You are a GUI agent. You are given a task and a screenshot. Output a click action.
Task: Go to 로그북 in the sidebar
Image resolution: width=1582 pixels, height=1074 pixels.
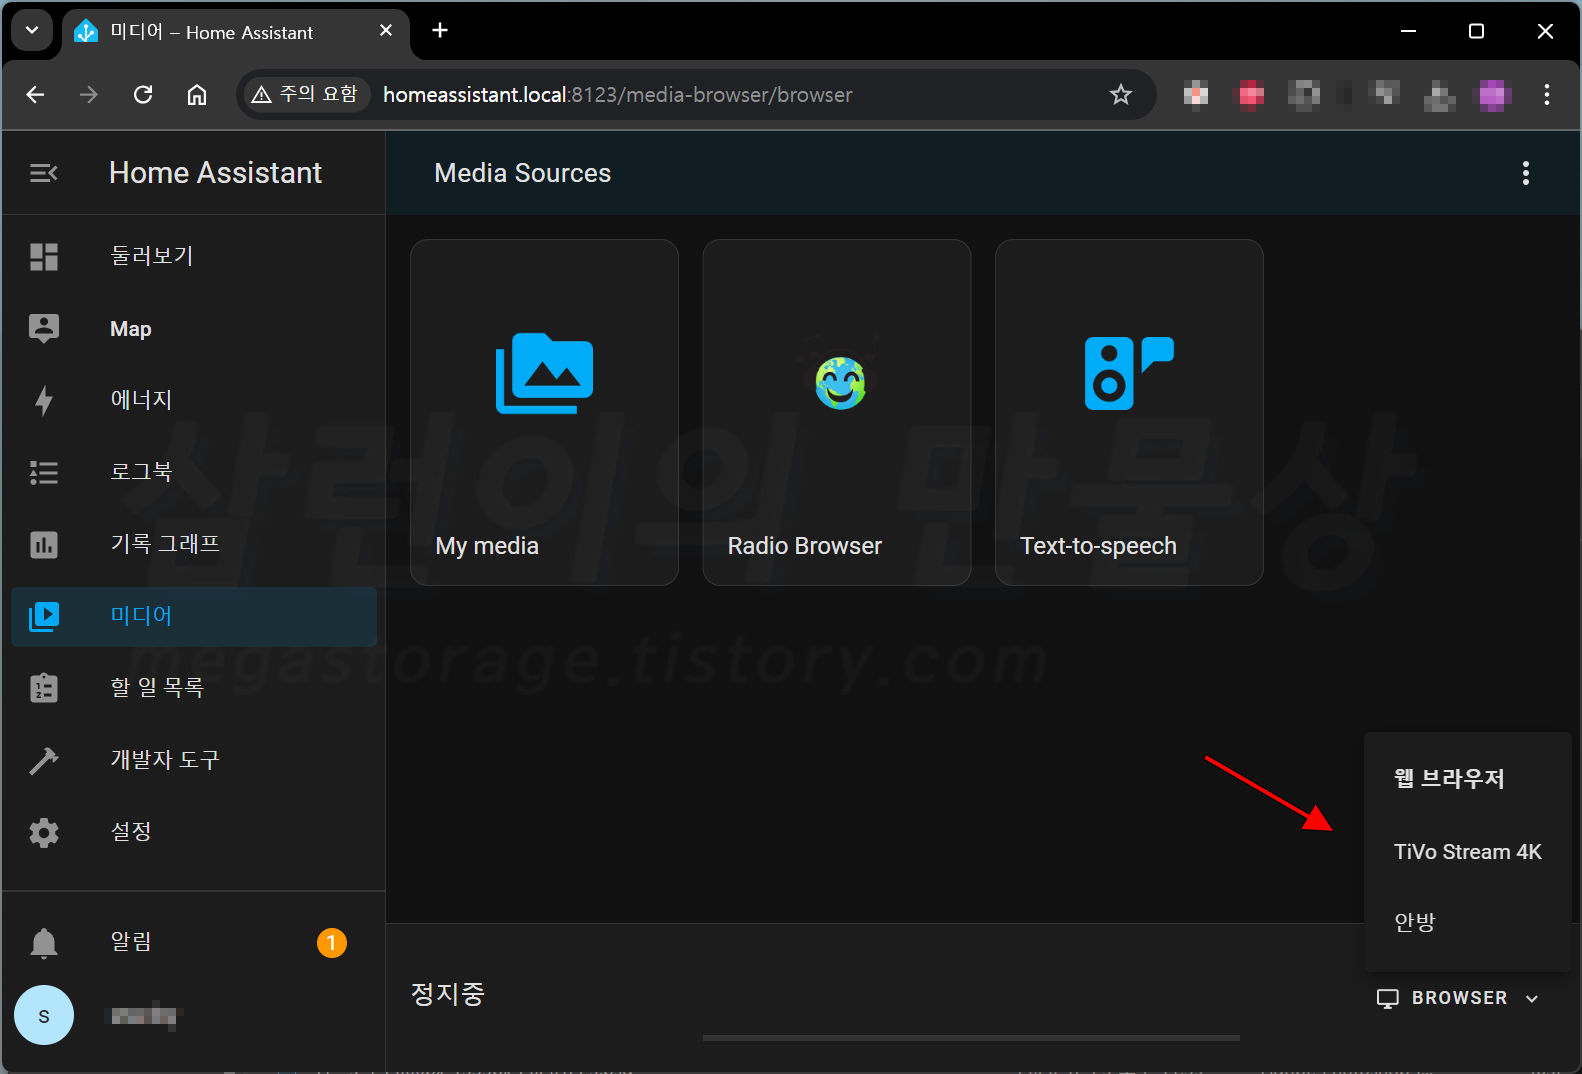coord(194,473)
